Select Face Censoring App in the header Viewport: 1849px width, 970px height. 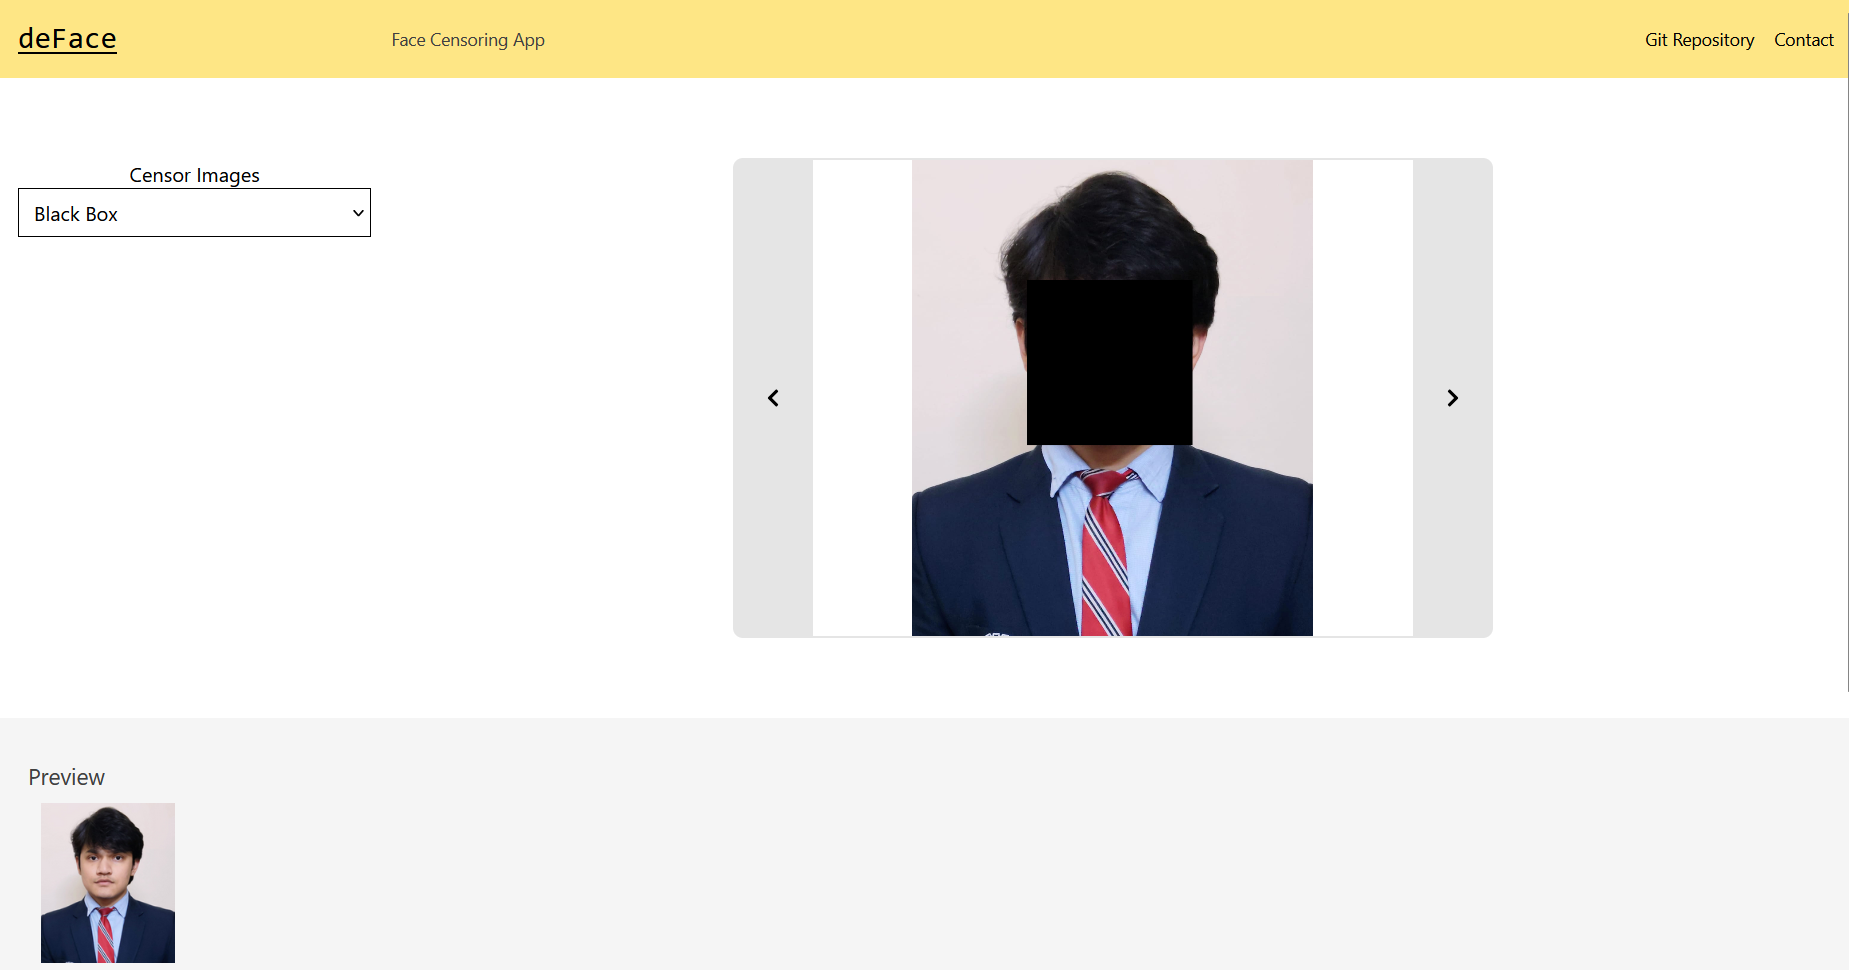pyautogui.click(x=468, y=40)
